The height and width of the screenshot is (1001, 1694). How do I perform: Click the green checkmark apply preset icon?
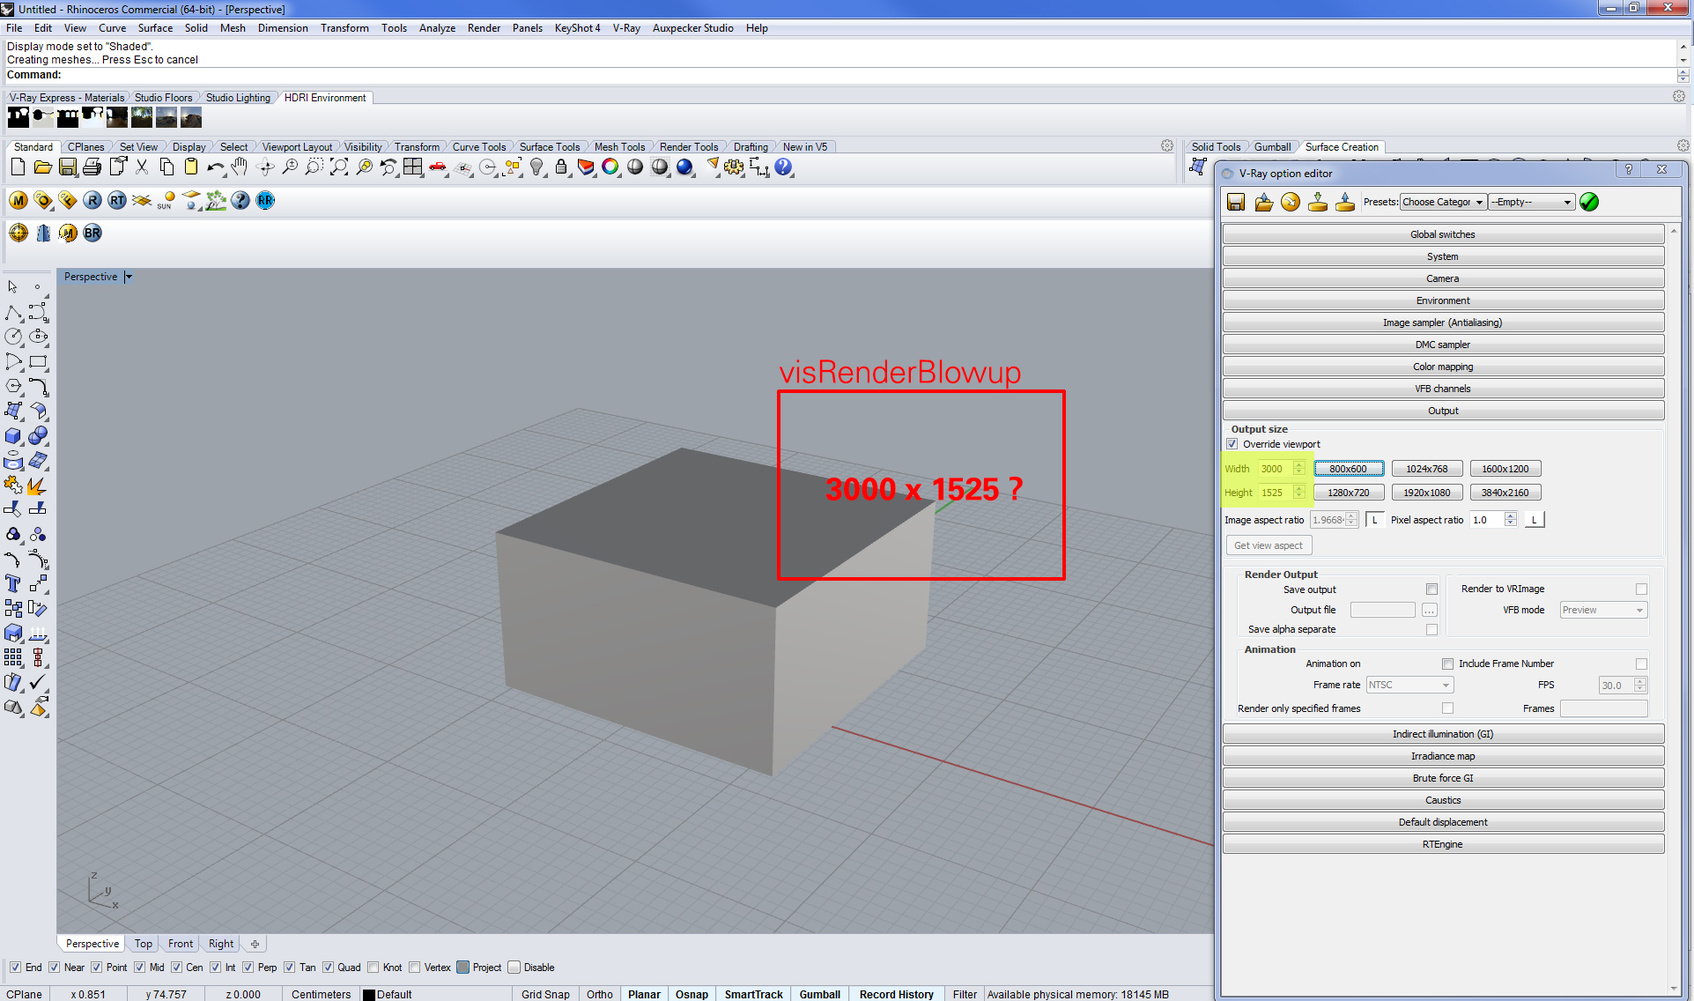pyautogui.click(x=1589, y=202)
